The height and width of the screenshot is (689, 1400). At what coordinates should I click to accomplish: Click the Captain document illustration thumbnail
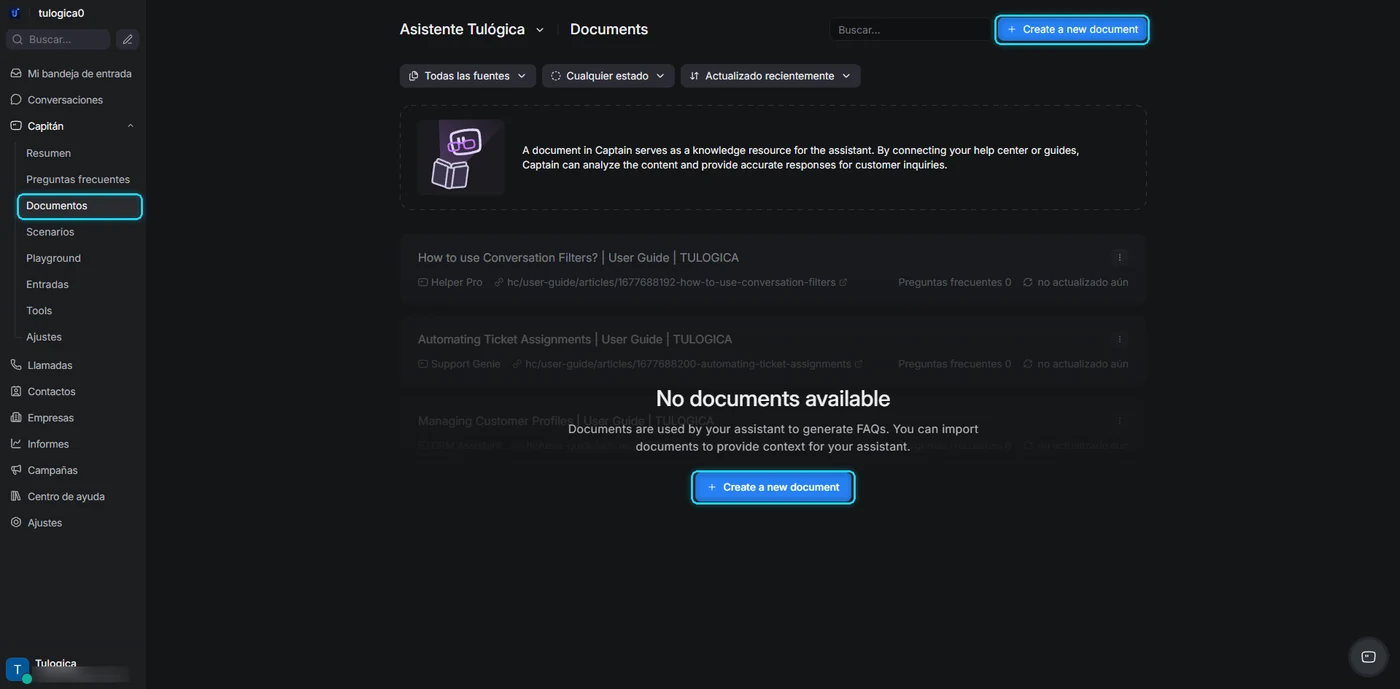[461, 157]
